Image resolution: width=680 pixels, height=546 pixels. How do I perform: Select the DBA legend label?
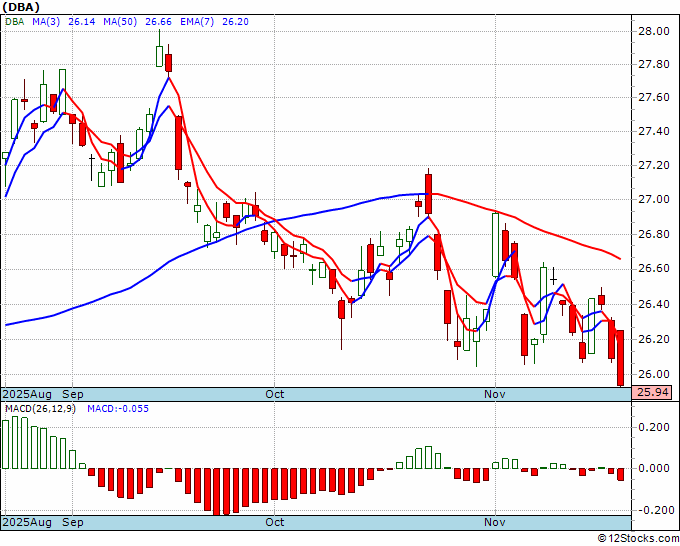[x=14, y=22]
